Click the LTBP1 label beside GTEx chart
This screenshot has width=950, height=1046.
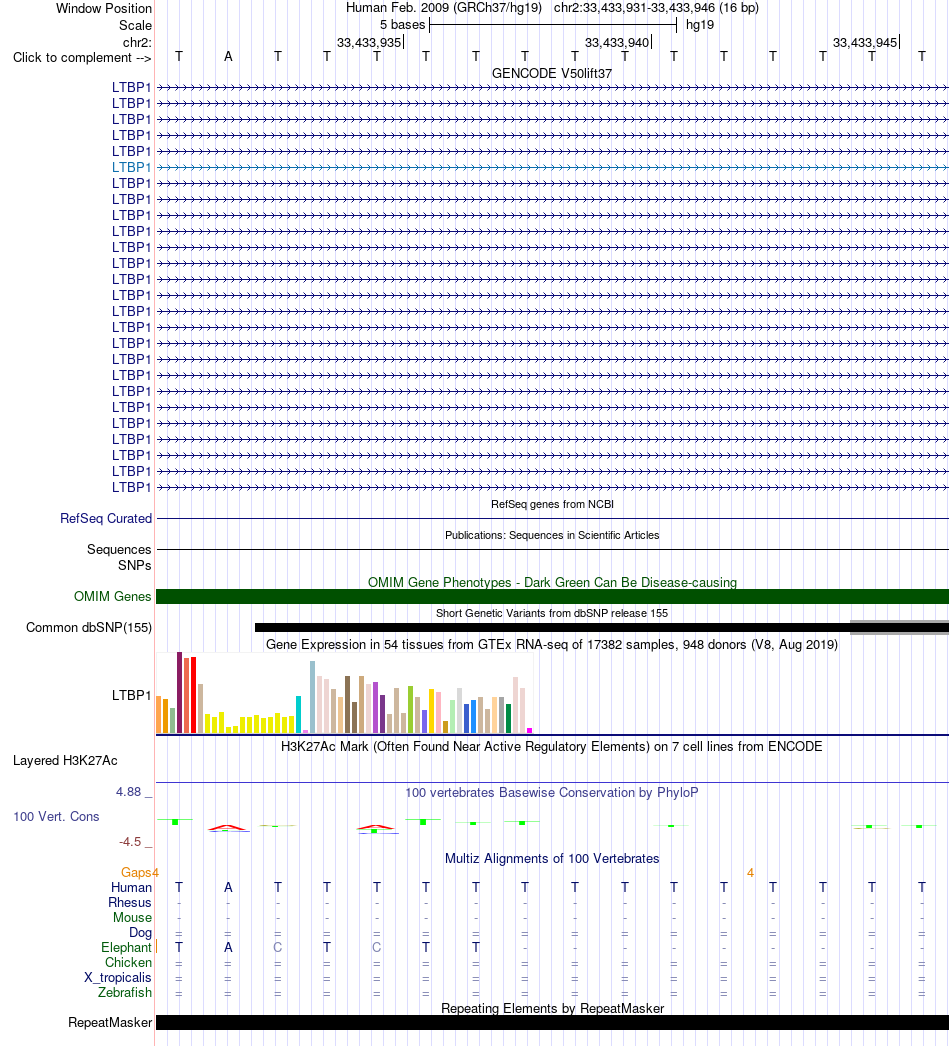pyautogui.click(x=131, y=695)
